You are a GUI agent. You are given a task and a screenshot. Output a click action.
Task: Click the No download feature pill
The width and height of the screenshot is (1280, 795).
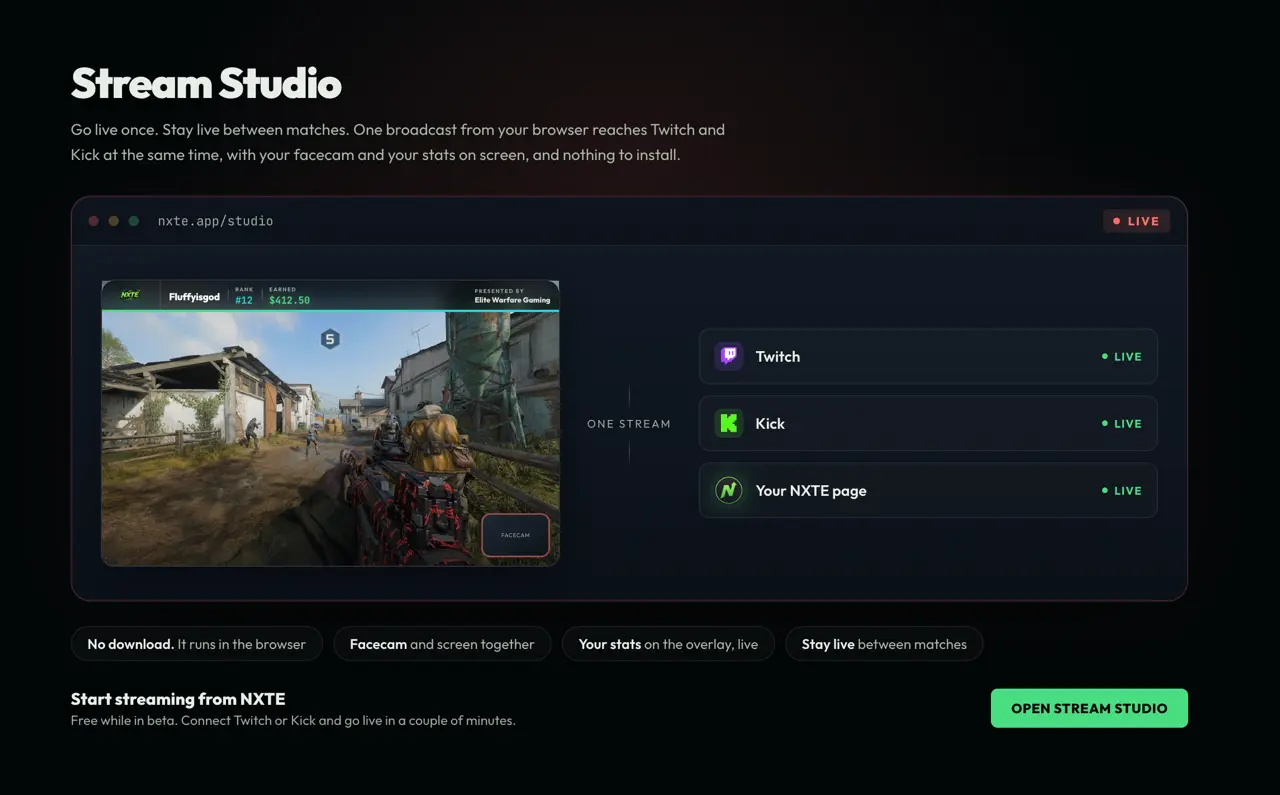pos(196,644)
